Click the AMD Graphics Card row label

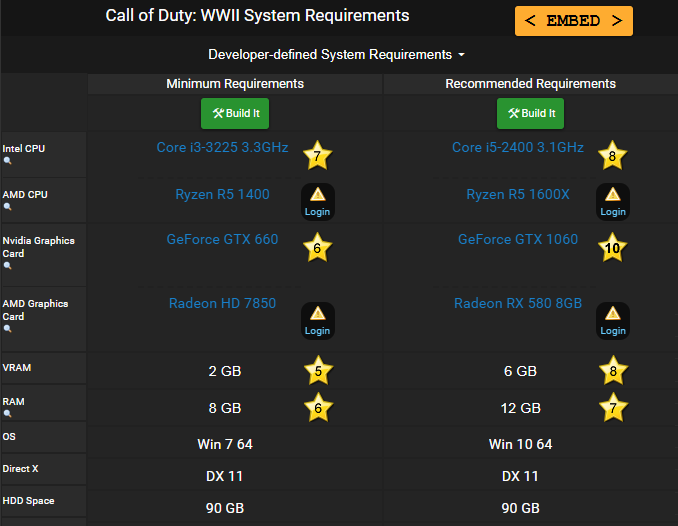pyautogui.click(x=35, y=310)
